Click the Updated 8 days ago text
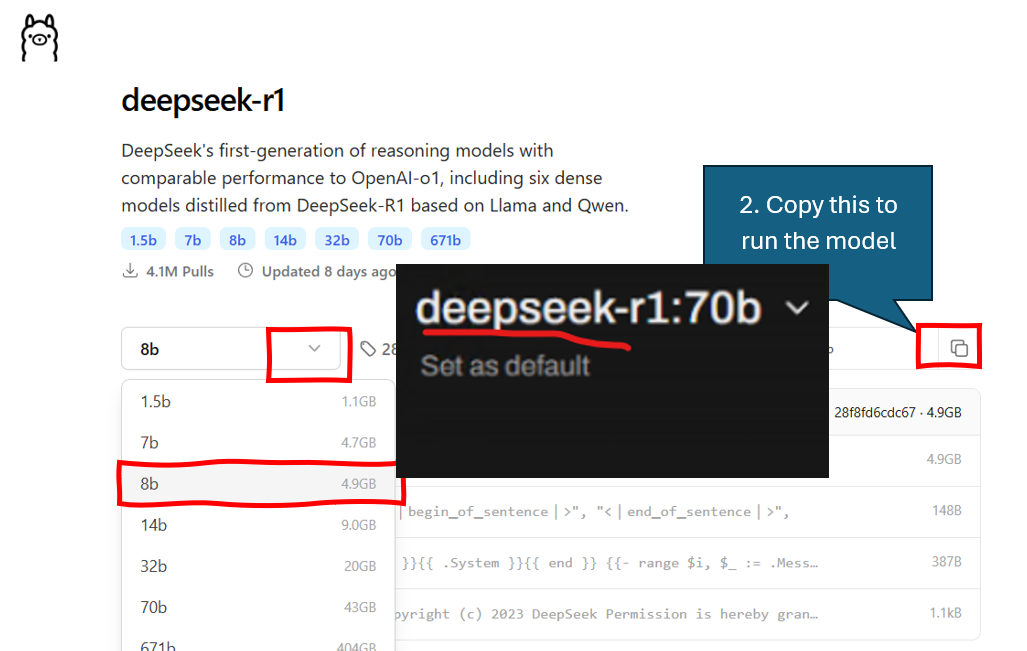Image resolution: width=1027 pixels, height=651 pixels. click(329, 271)
